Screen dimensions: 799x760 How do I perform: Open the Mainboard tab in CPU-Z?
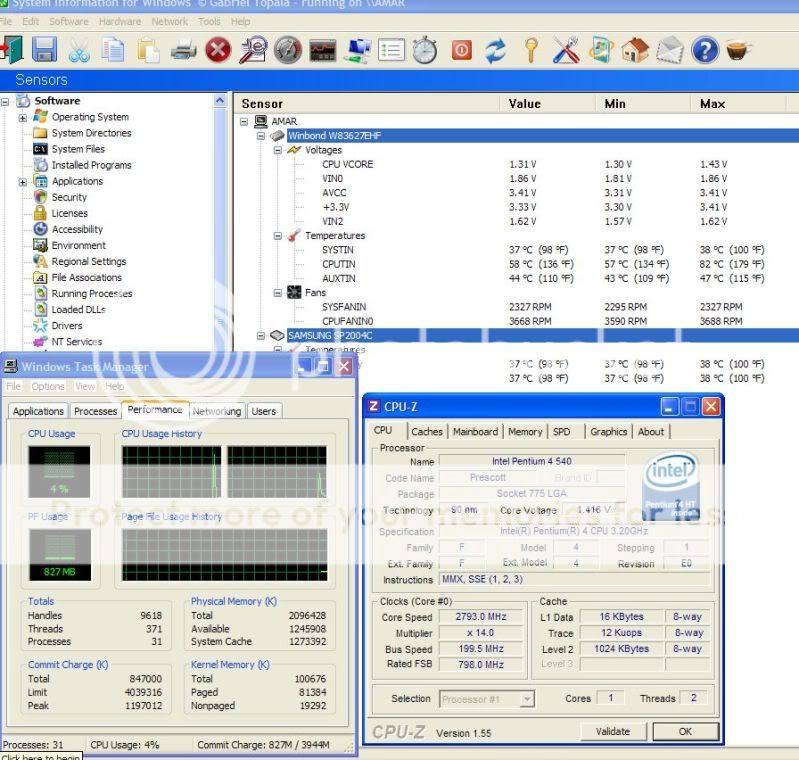pyautogui.click(x=475, y=432)
